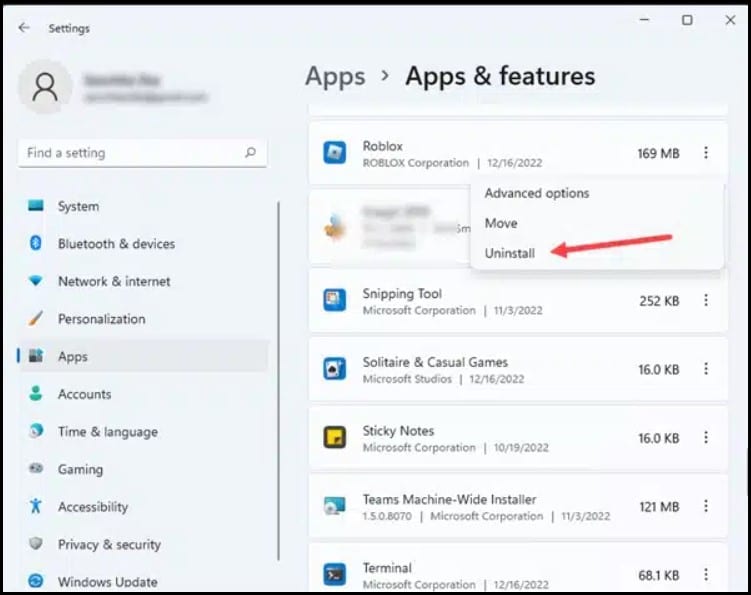Click inside the Find a setting field
The image size is (751, 595).
(x=142, y=153)
